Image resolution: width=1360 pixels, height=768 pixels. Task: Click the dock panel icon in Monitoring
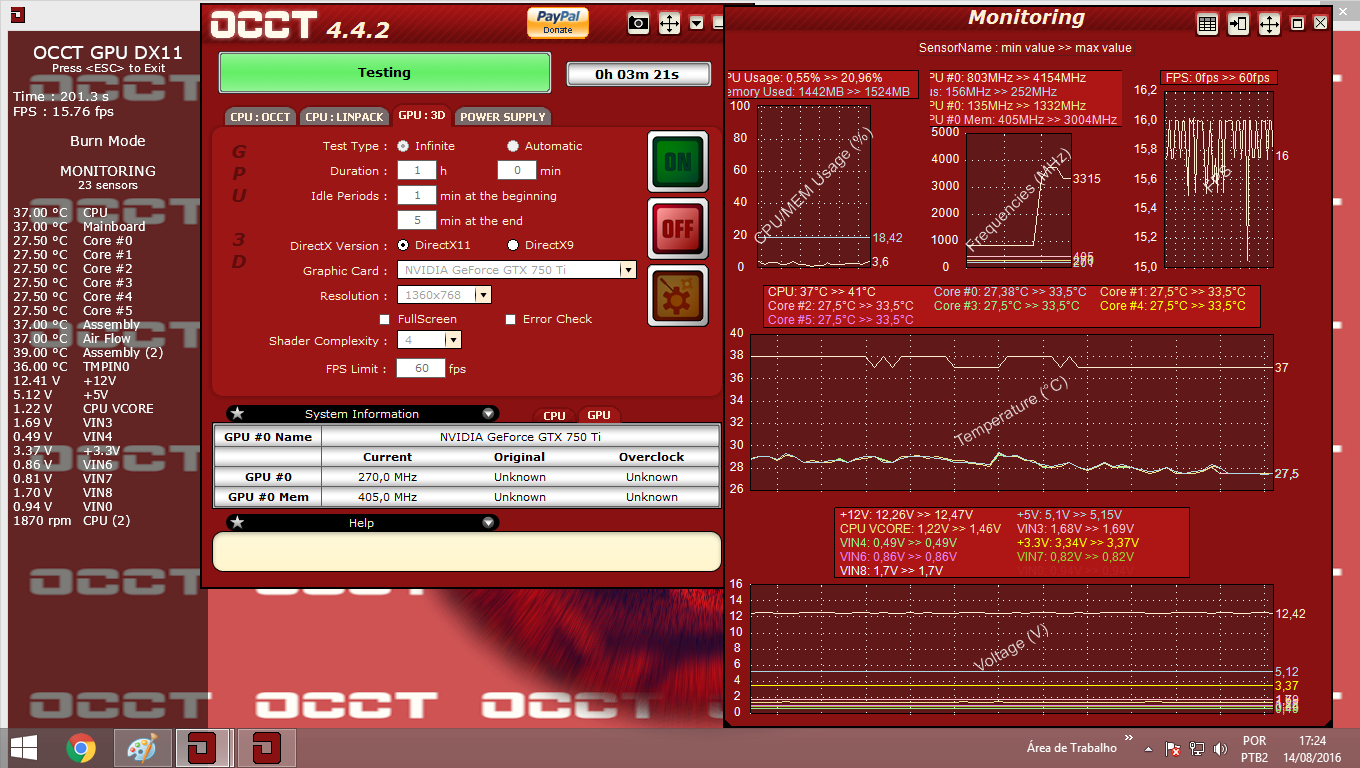(1238, 24)
